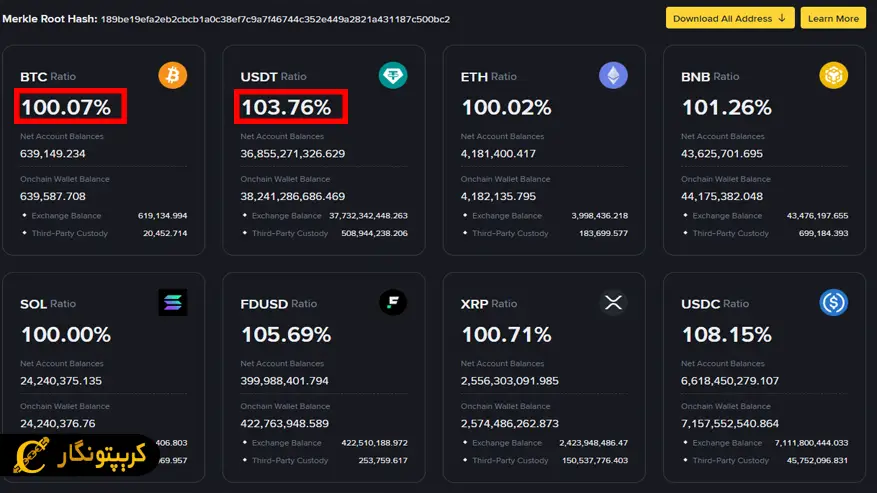This screenshot has height=493, width=877.
Task: Select XRP onchain wallet balance 2,574,486,262.873
Action: tap(510, 424)
